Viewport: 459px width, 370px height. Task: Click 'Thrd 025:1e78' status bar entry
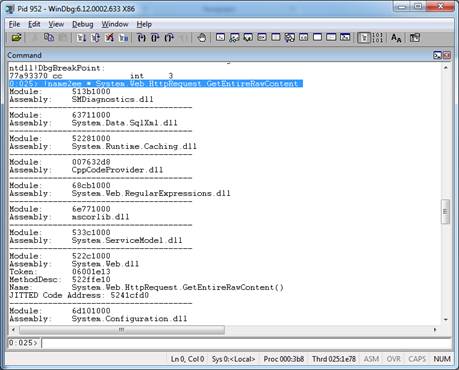click(334, 359)
